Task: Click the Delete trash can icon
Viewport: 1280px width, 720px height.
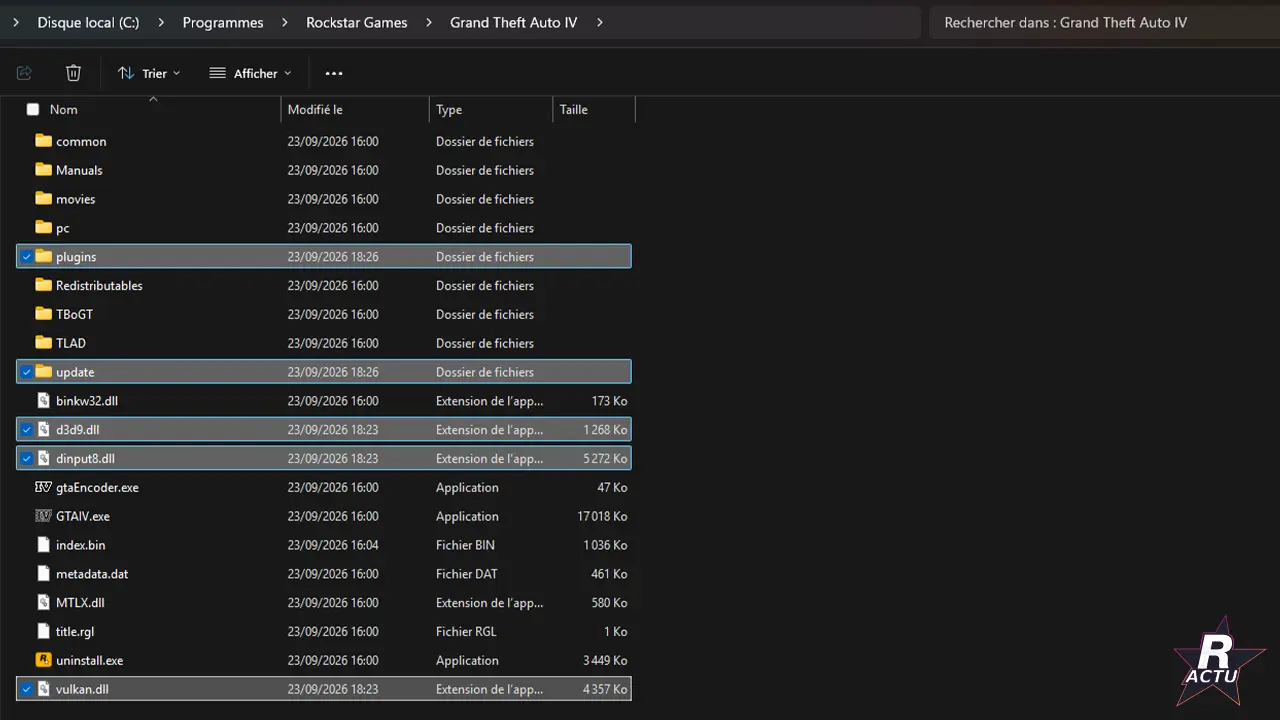Action: pos(73,73)
